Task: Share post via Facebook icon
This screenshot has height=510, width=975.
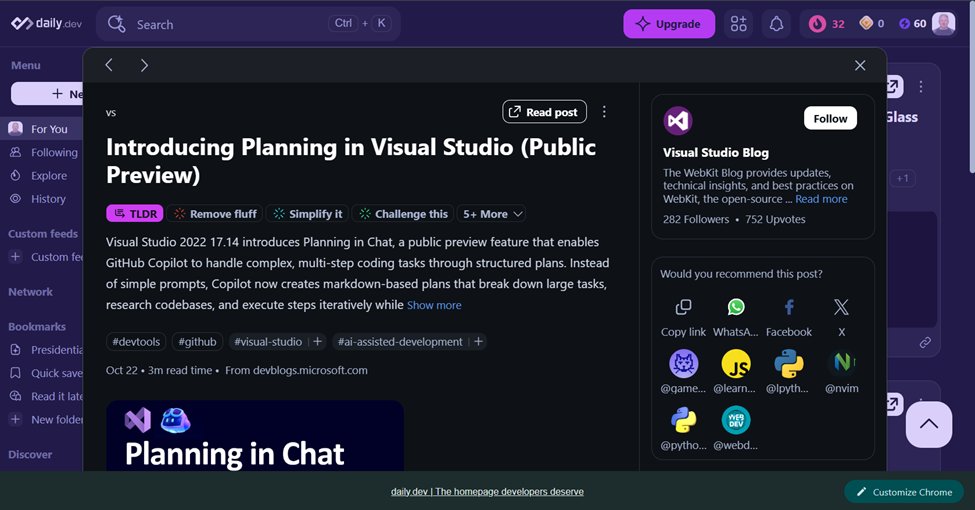Action: 788,307
